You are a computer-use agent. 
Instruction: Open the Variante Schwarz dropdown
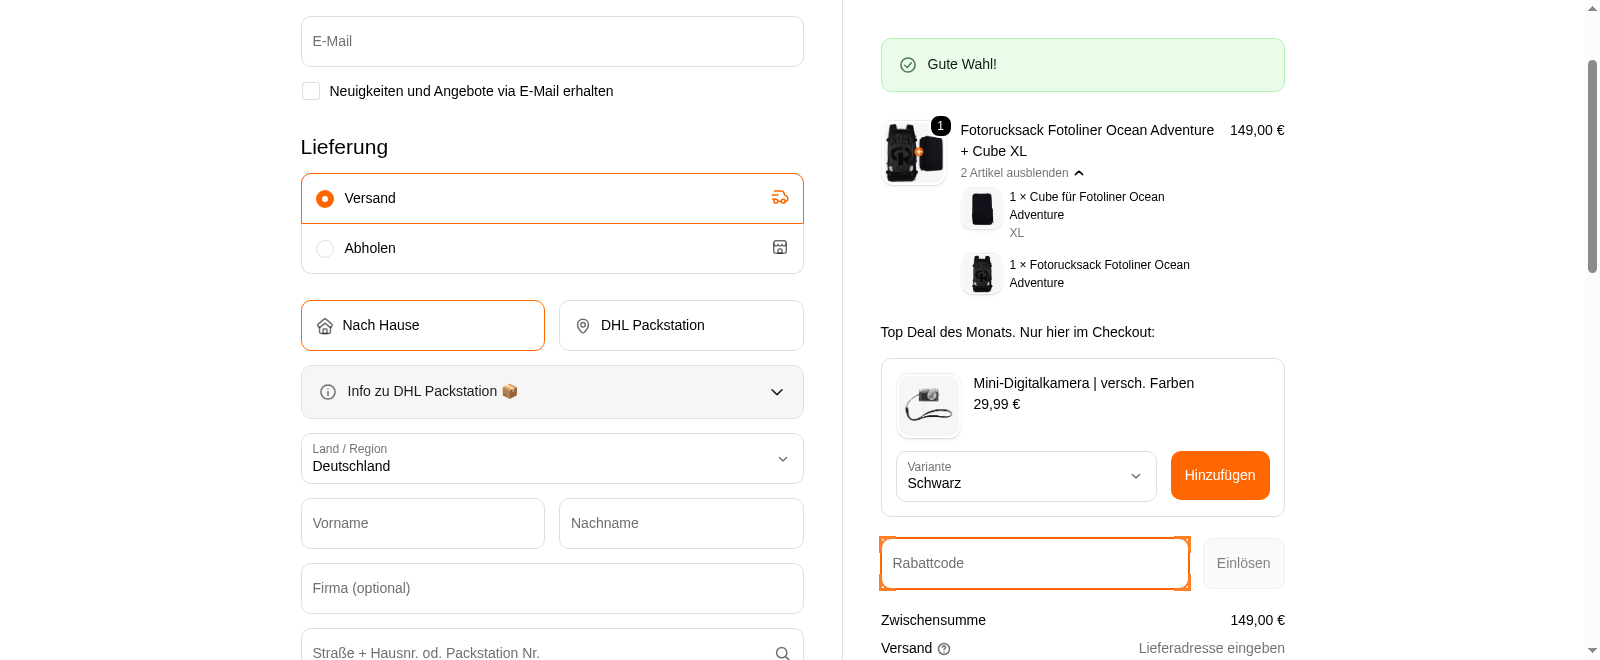[x=1025, y=476]
